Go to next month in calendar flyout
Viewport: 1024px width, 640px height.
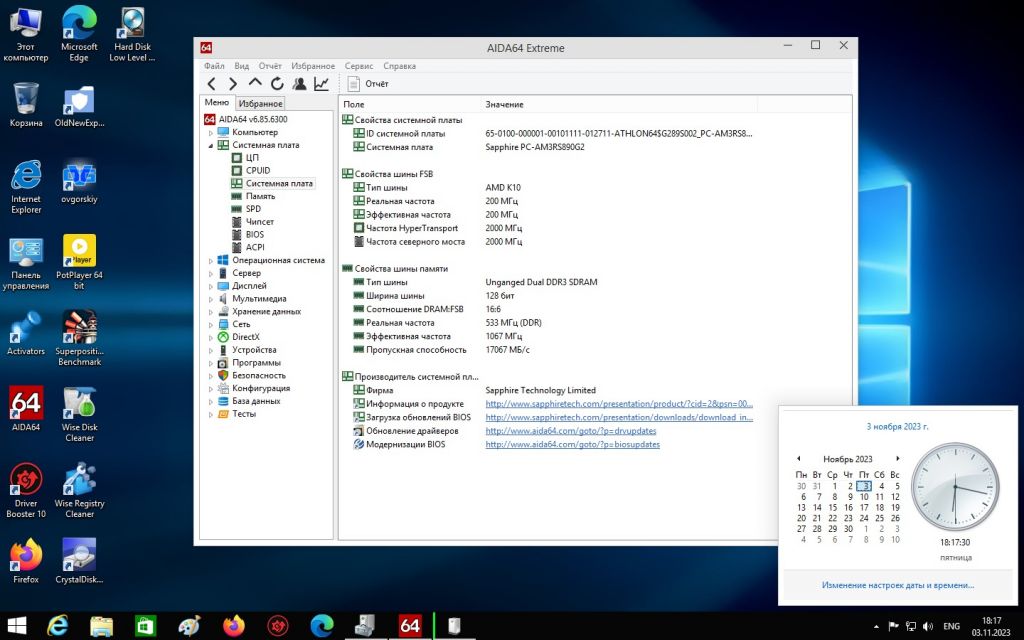pyautogui.click(x=897, y=458)
